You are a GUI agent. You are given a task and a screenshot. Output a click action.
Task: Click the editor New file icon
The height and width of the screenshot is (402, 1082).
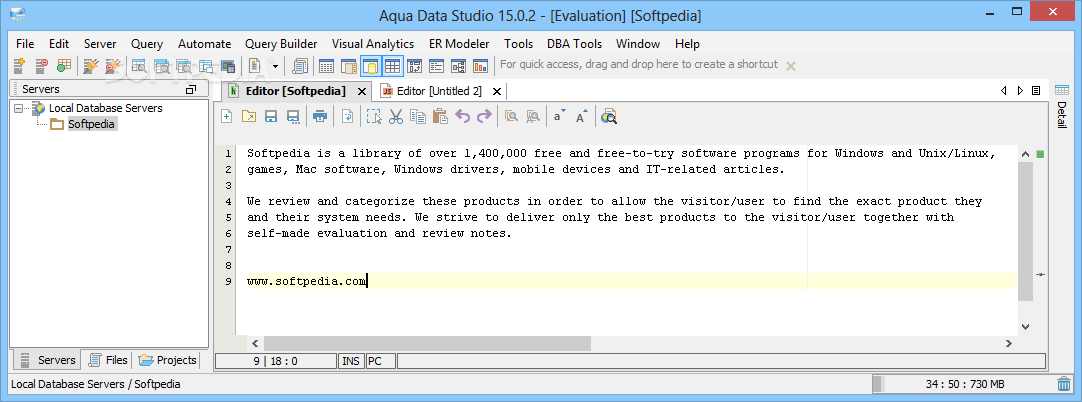[x=226, y=117]
